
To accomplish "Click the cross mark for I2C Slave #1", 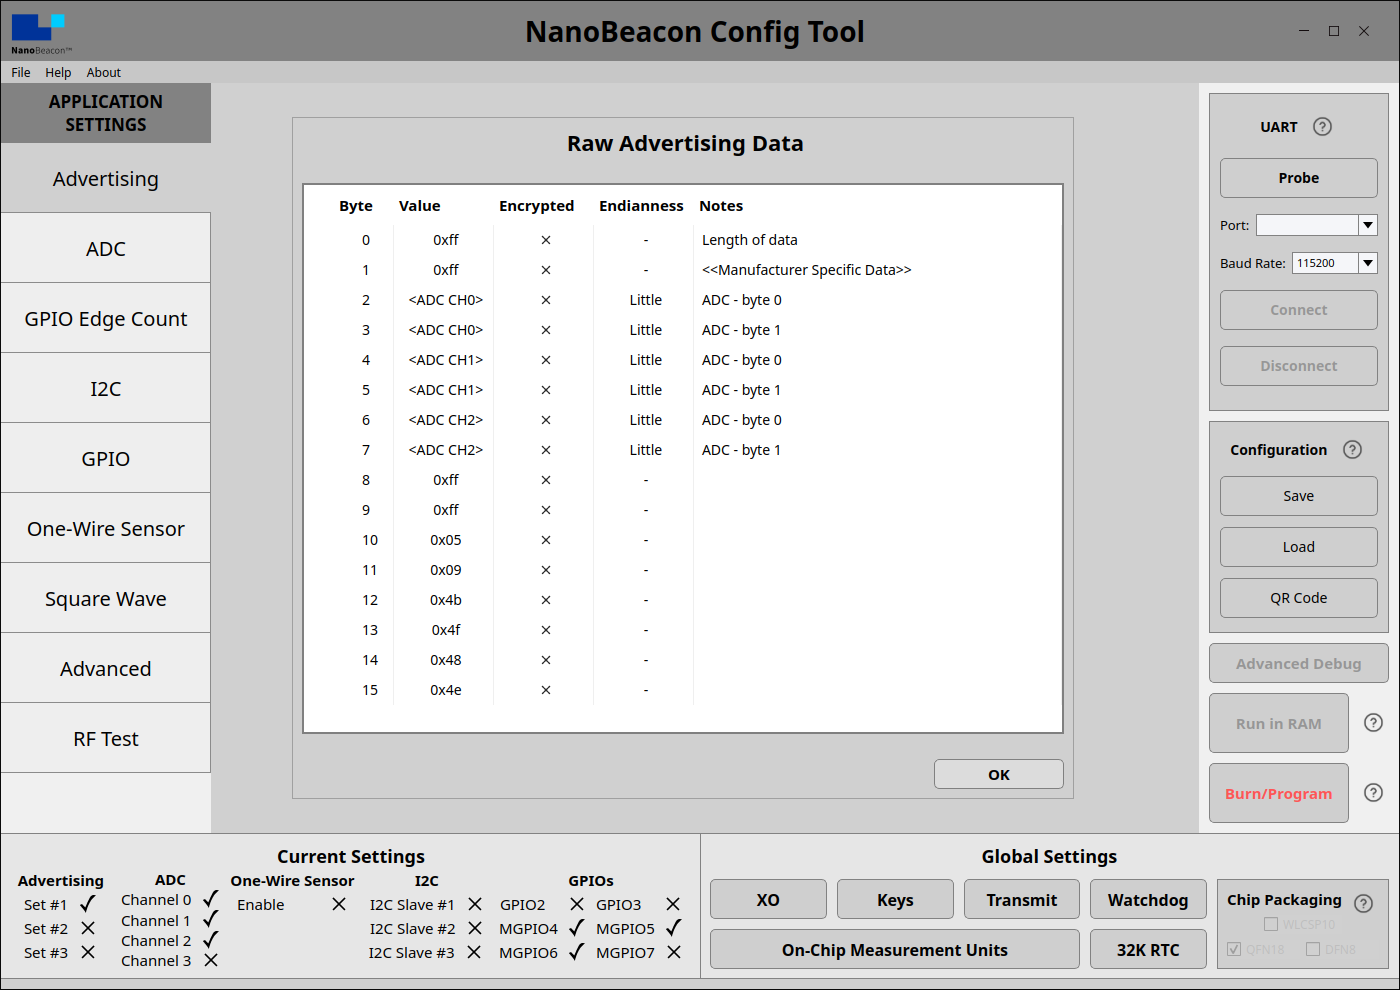I will click(475, 904).
